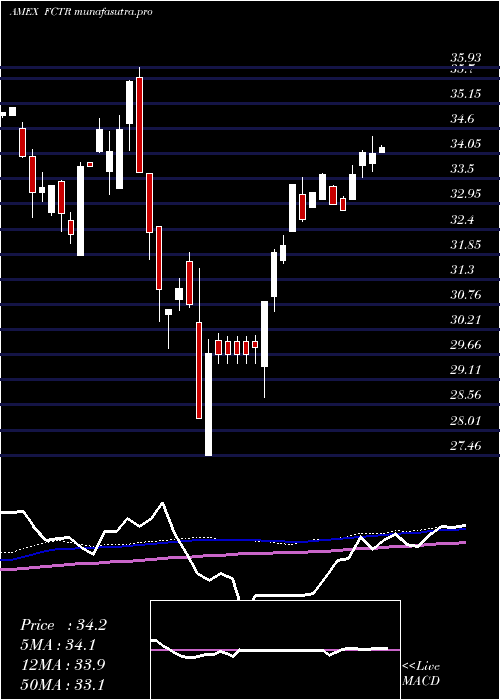Click the 'Price : 34.2' readout
This screenshot has height=700, width=500.
[63, 625]
